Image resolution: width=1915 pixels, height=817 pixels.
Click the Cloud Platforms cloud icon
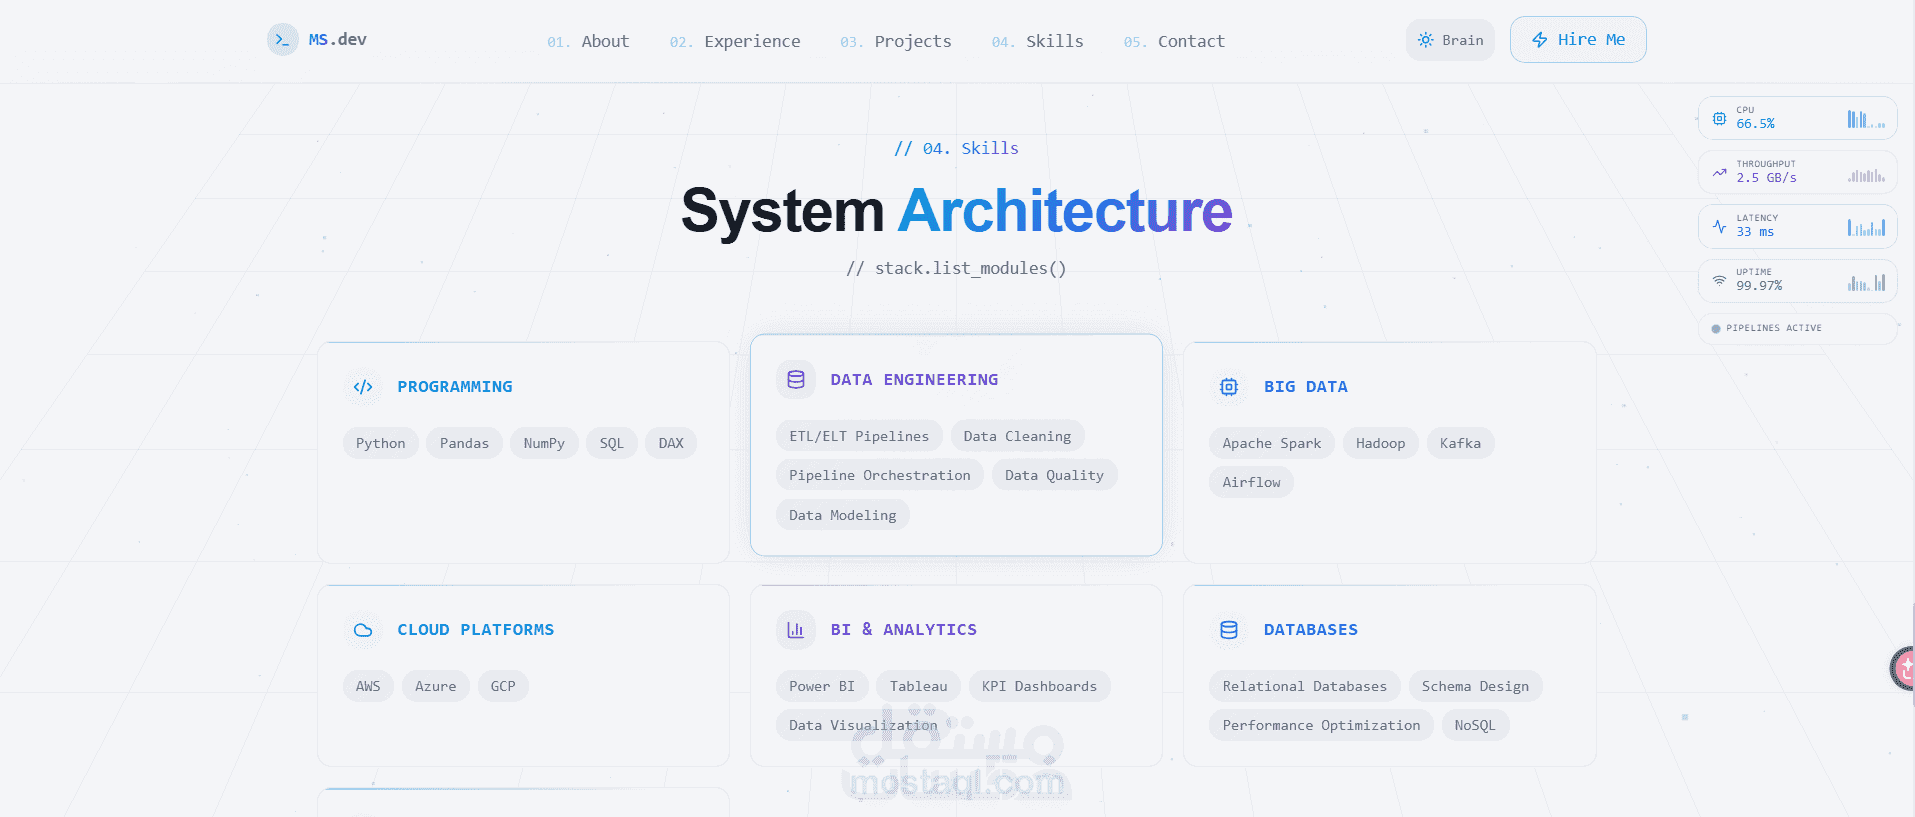coord(363,630)
